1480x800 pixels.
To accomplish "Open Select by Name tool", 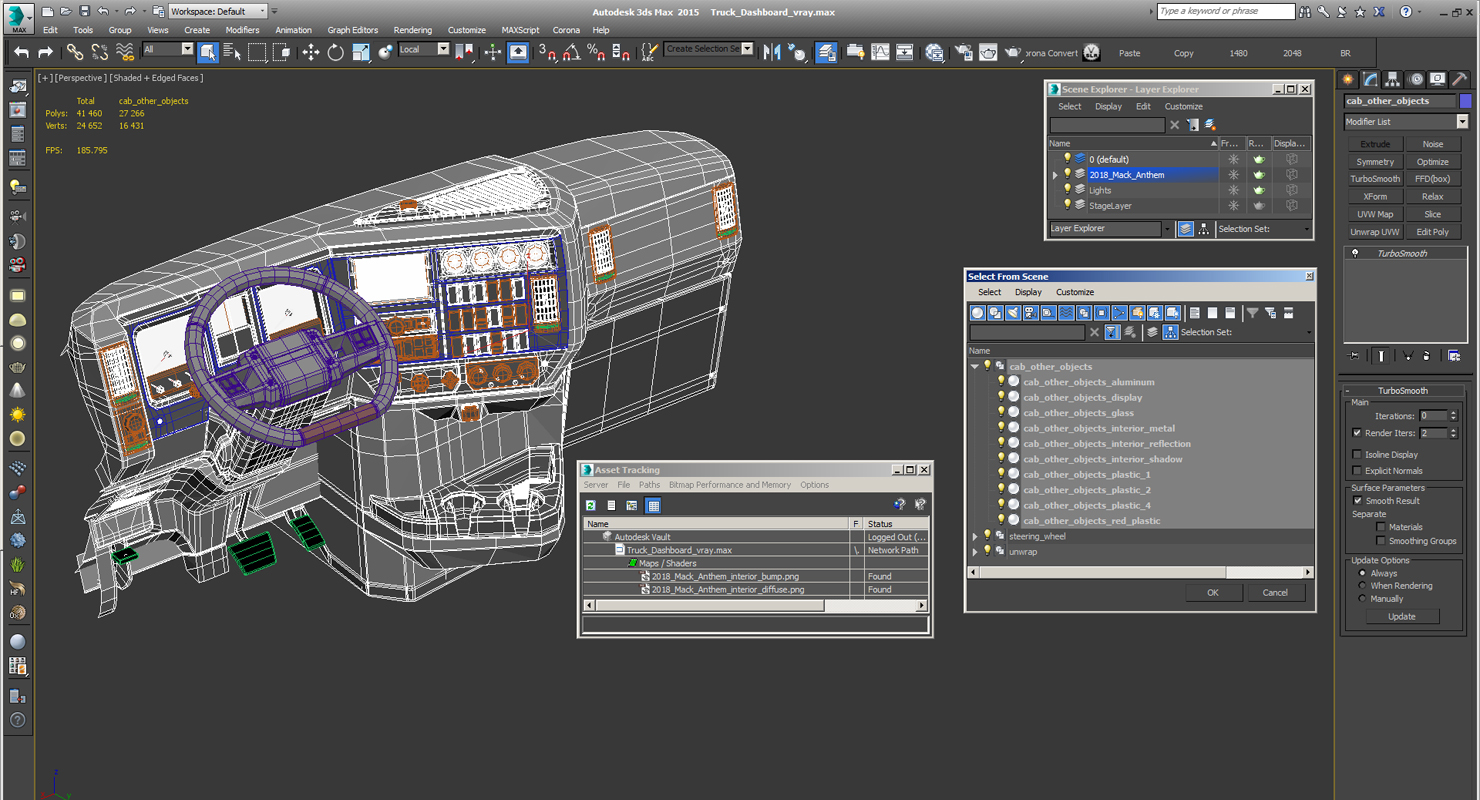I will tap(232, 52).
